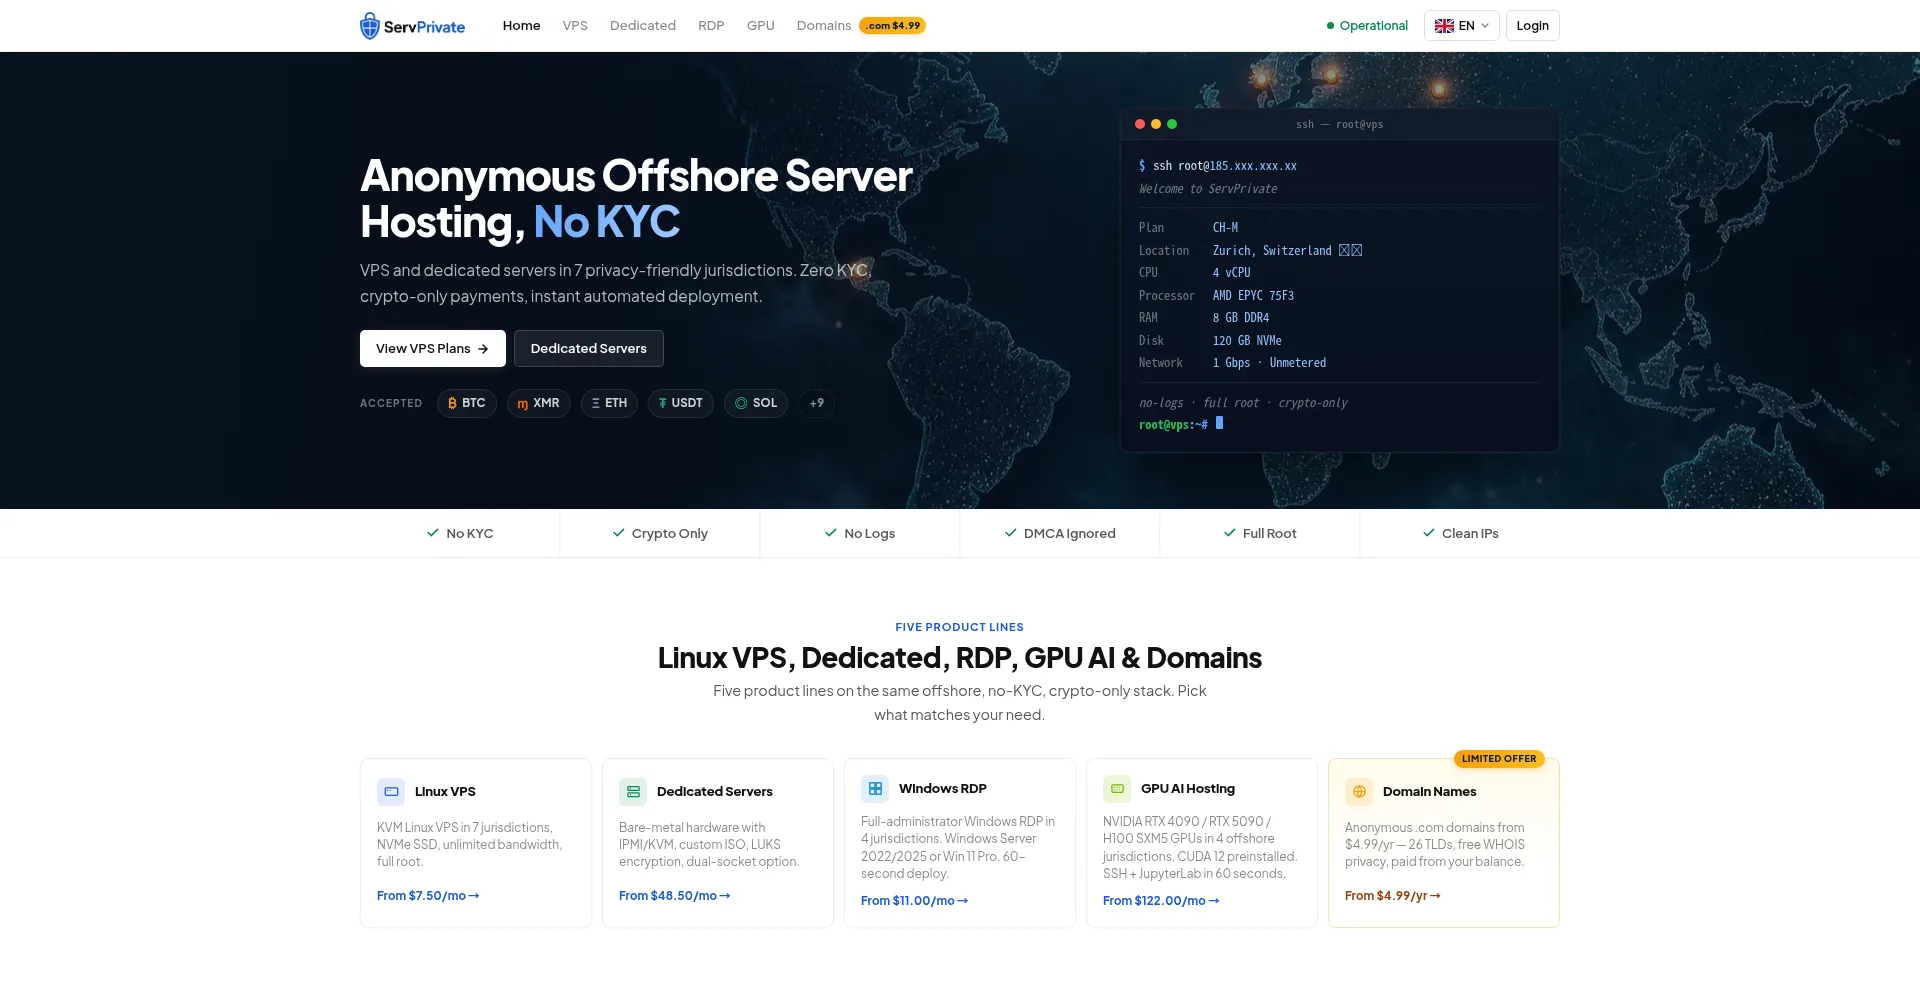Select the BTC payment chip
Viewport: 1920px width, 993px height.
(x=466, y=403)
